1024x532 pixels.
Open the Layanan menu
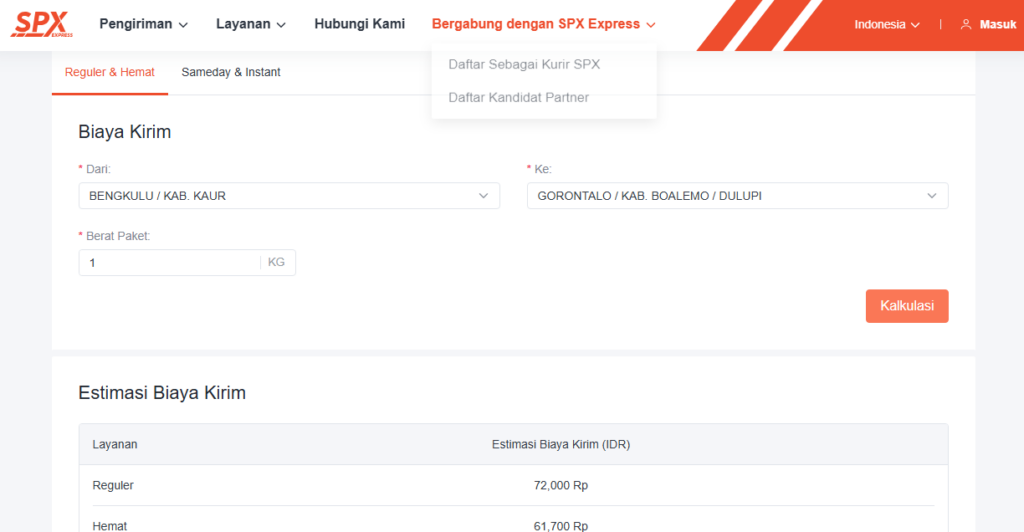(x=251, y=24)
